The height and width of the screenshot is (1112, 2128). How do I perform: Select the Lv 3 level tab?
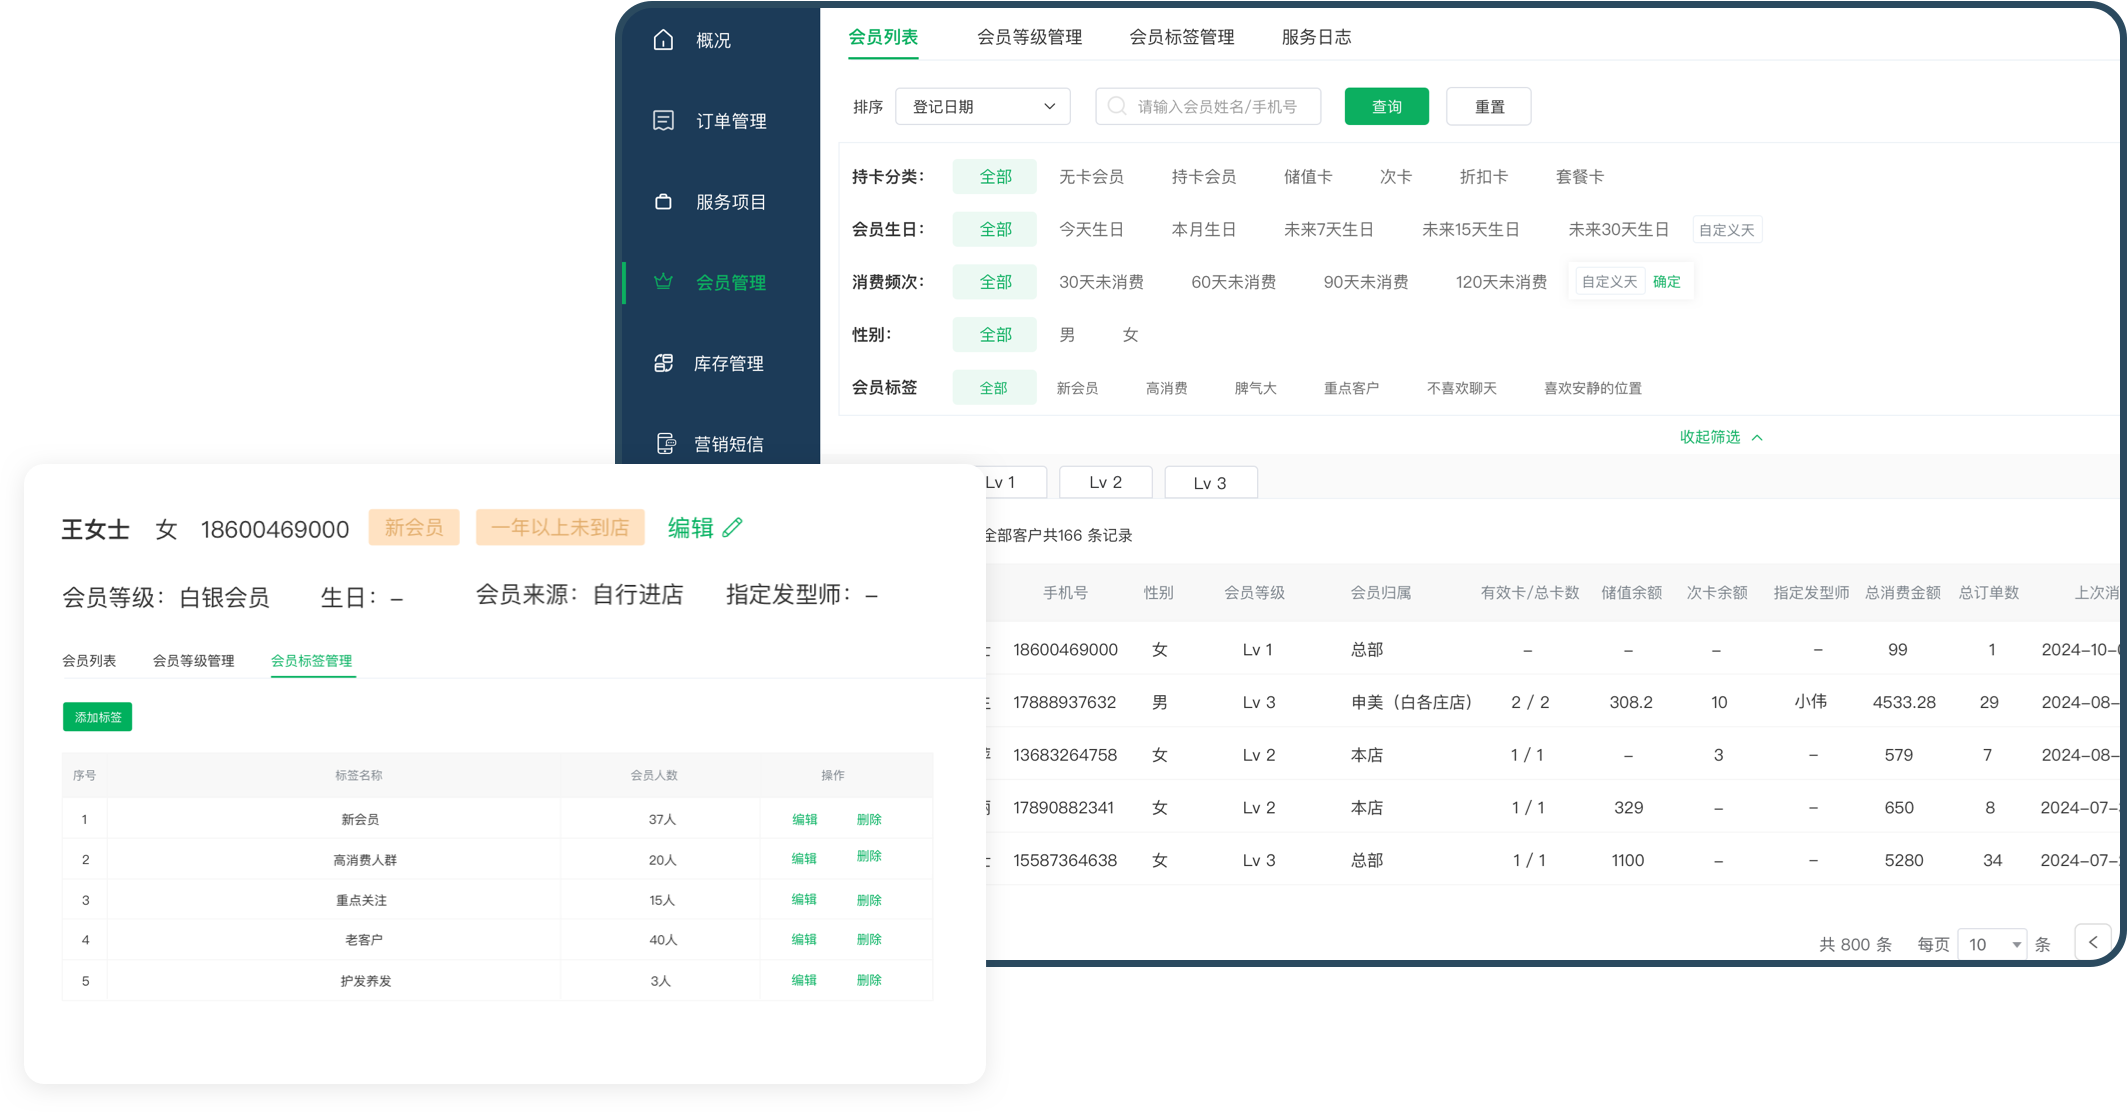click(x=1210, y=483)
